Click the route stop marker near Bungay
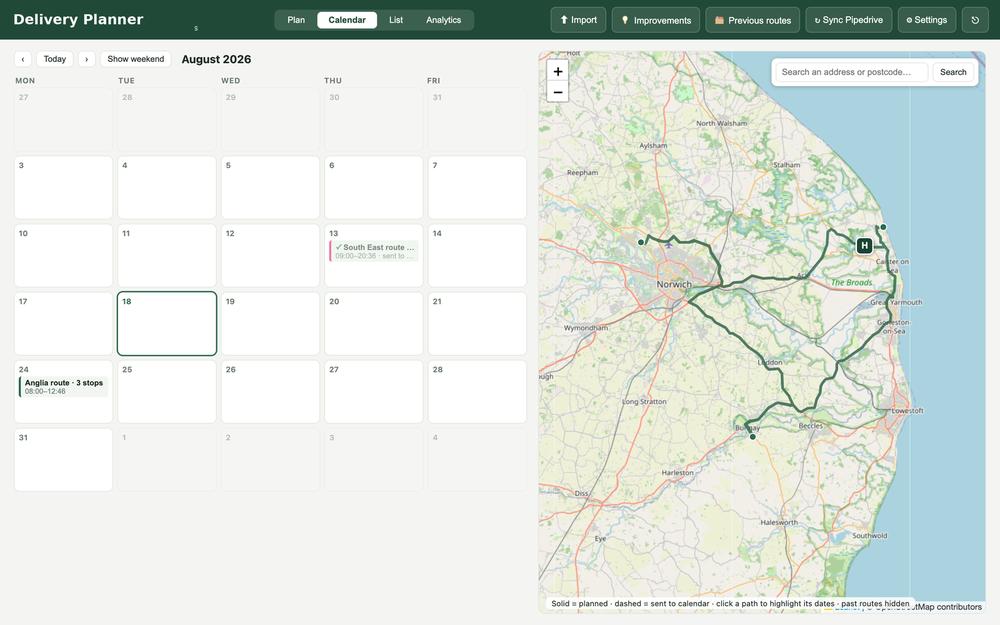Viewport: 1000px width, 625px height. 753,437
